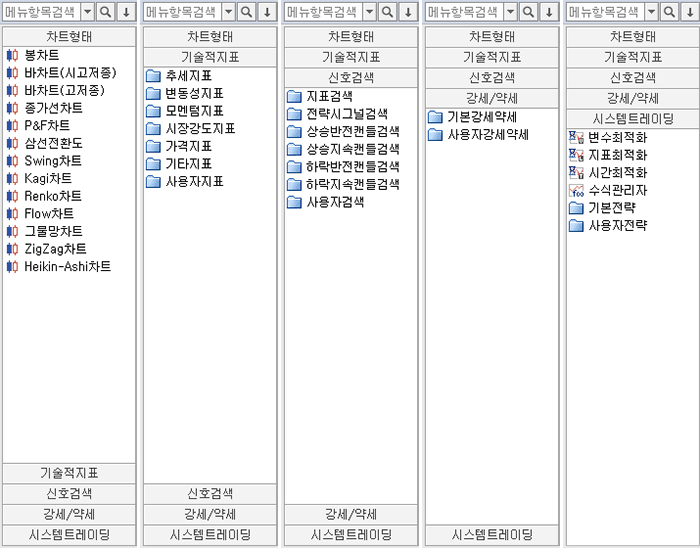700x548 pixels.
Task: Click search magnifier in fifth panel
Action: [669, 12]
